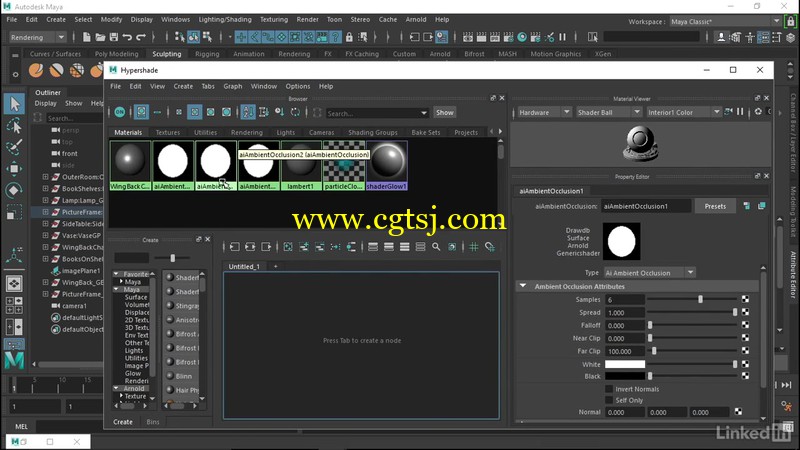
Task: Open the Arnold main menu
Action: tap(416, 19)
